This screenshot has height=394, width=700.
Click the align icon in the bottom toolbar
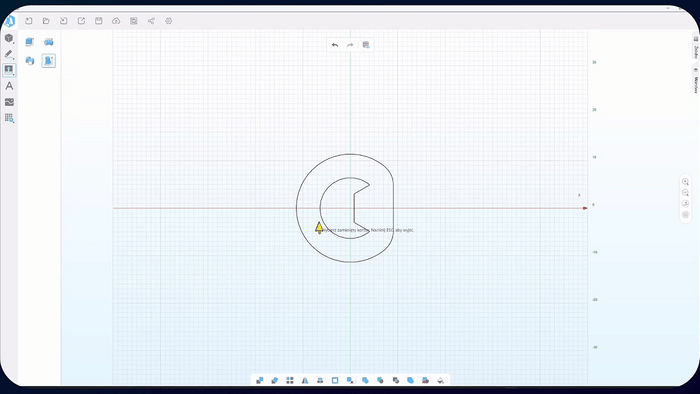[x=320, y=380]
